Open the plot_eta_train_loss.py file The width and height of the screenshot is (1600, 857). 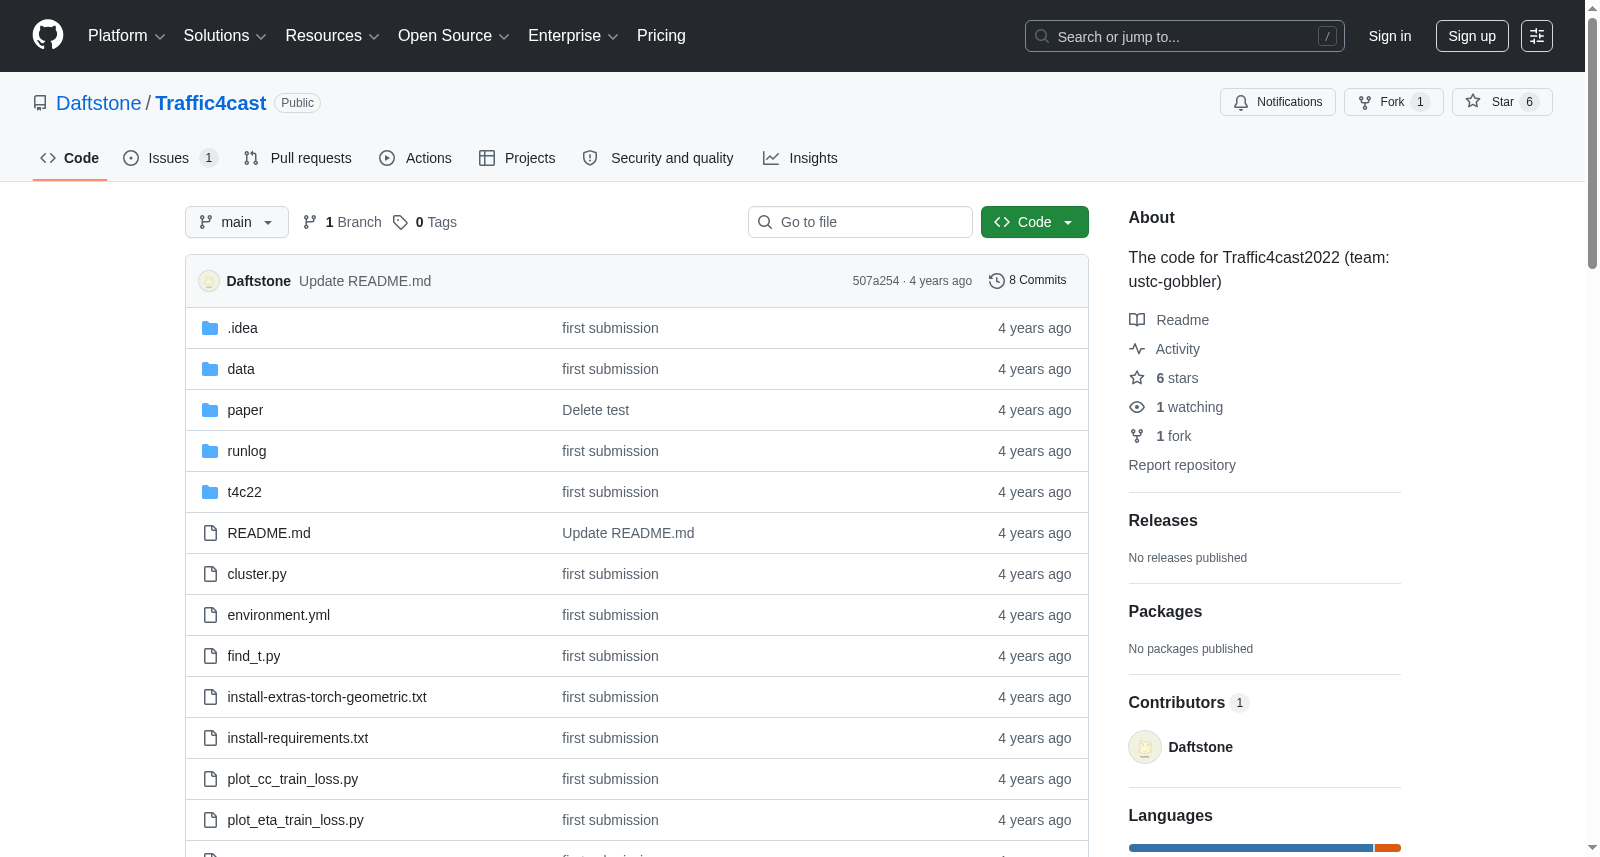pyautogui.click(x=296, y=820)
